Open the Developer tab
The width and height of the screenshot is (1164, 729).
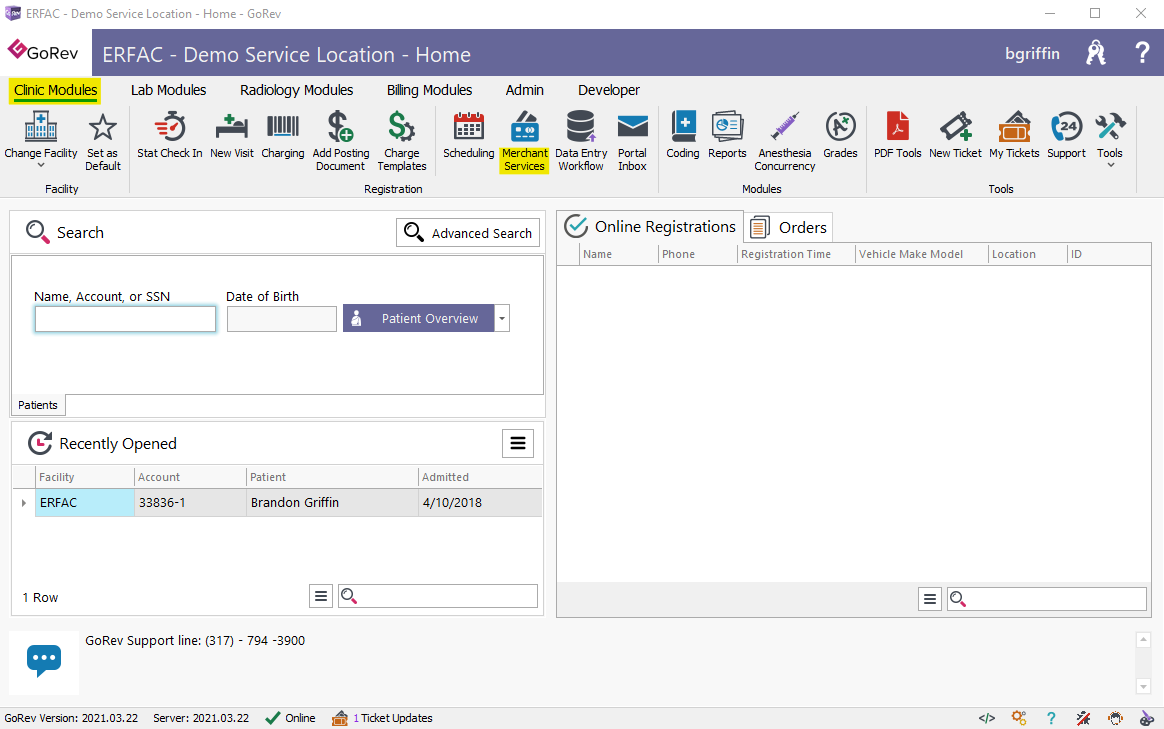pyautogui.click(x=609, y=90)
